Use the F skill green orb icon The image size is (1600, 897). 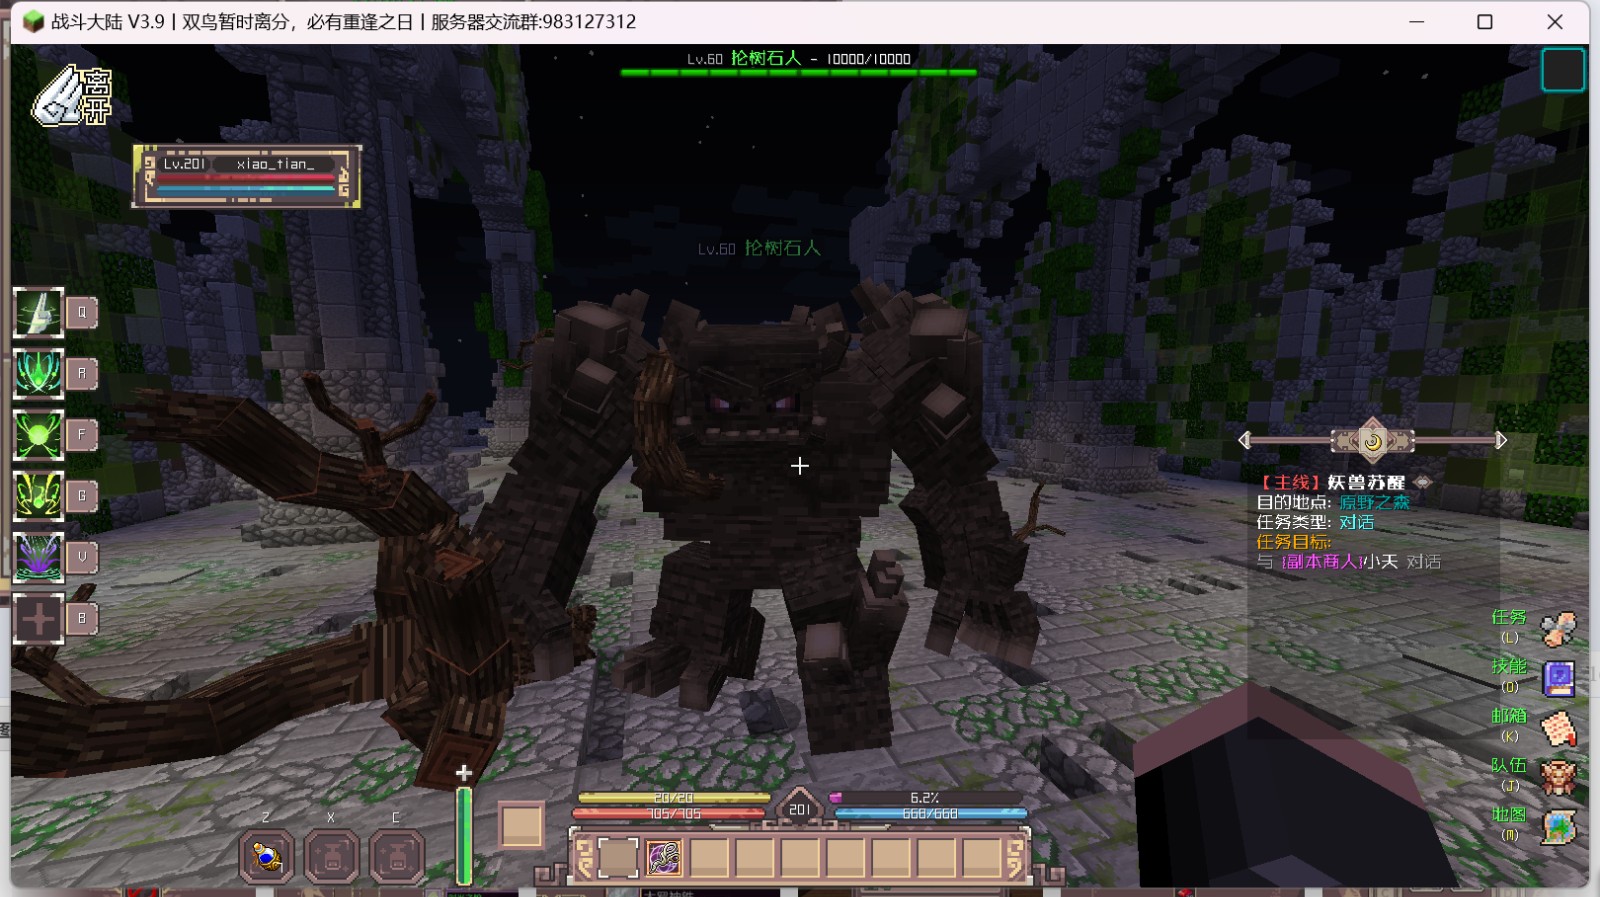(x=39, y=435)
